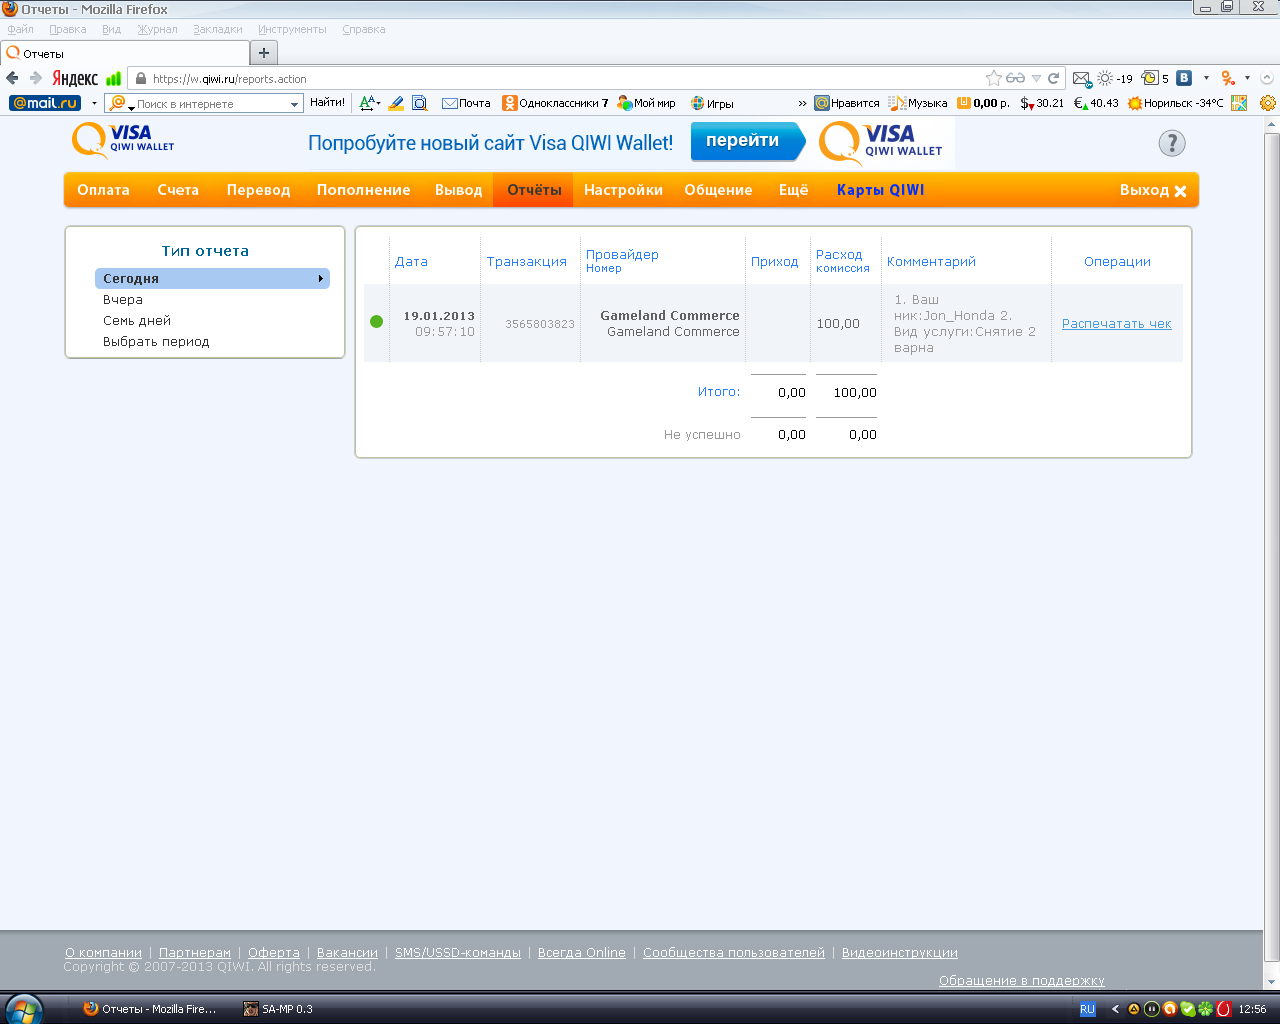This screenshot has height=1024, width=1280.
Task: Open the VK 'B' toolbar icon
Action: click(x=1184, y=78)
